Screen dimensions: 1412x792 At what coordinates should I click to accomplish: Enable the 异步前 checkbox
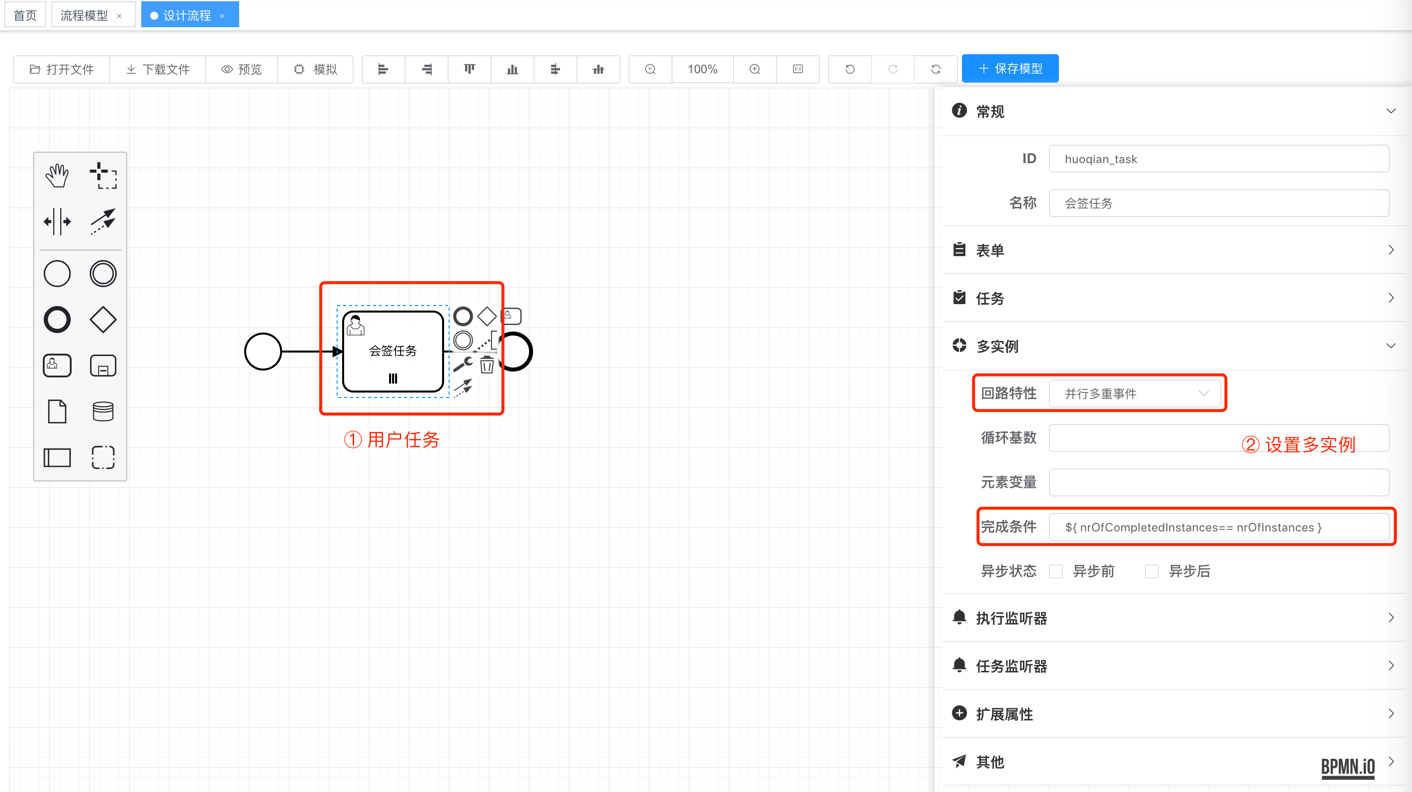tap(1056, 571)
